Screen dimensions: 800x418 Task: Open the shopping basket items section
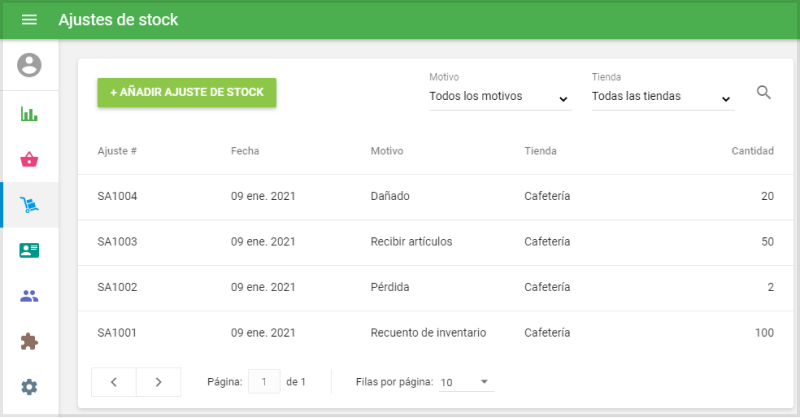click(29, 159)
